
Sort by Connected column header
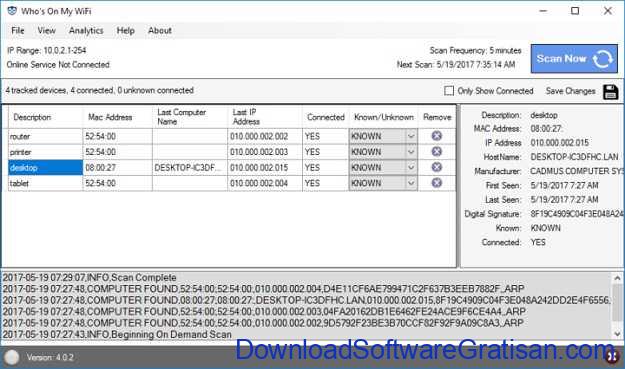pyautogui.click(x=325, y=117)
